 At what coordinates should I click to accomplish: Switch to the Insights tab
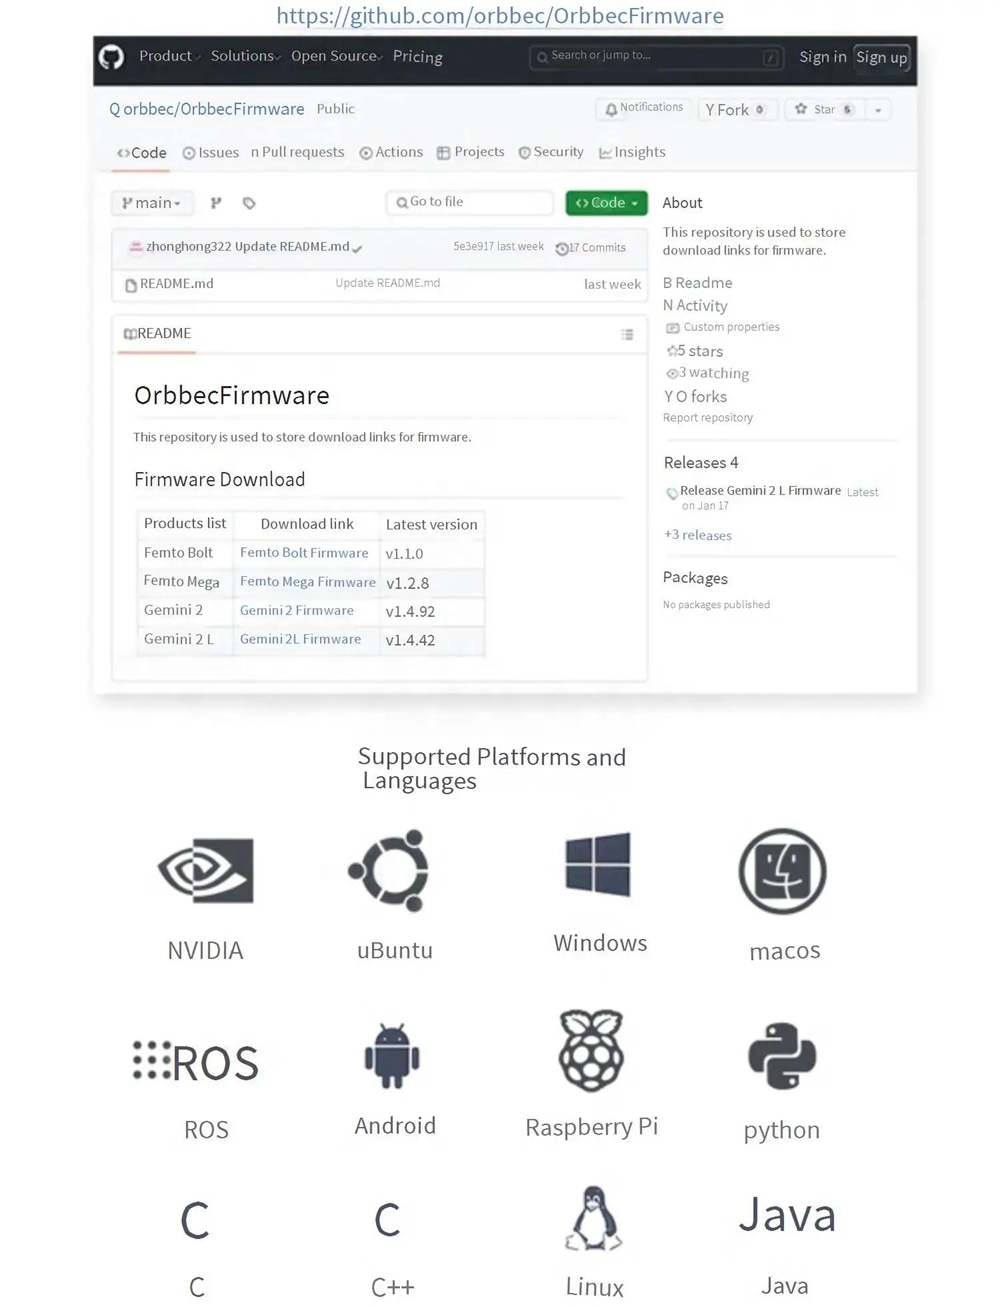pos(632,153)
